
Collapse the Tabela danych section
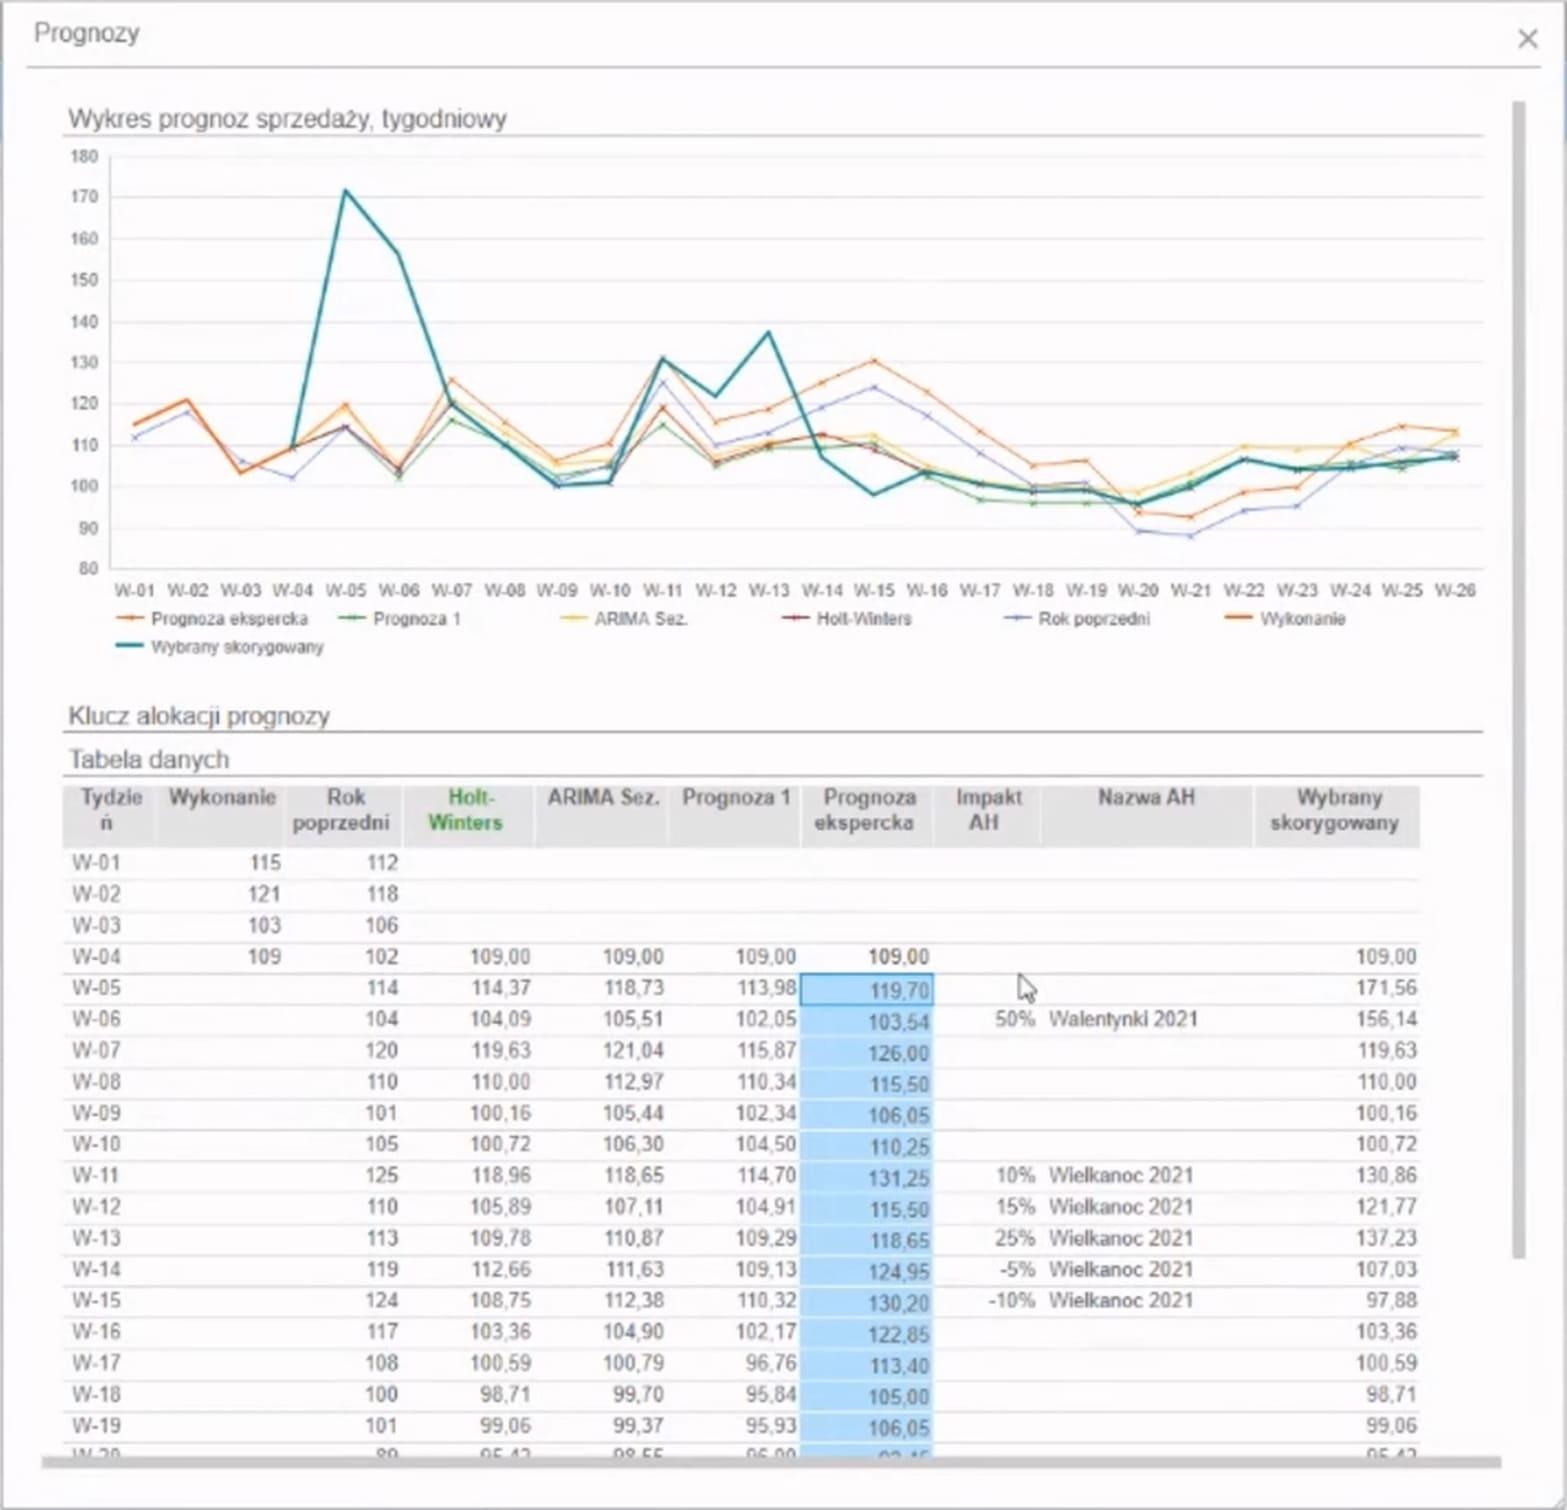(149, 760)
